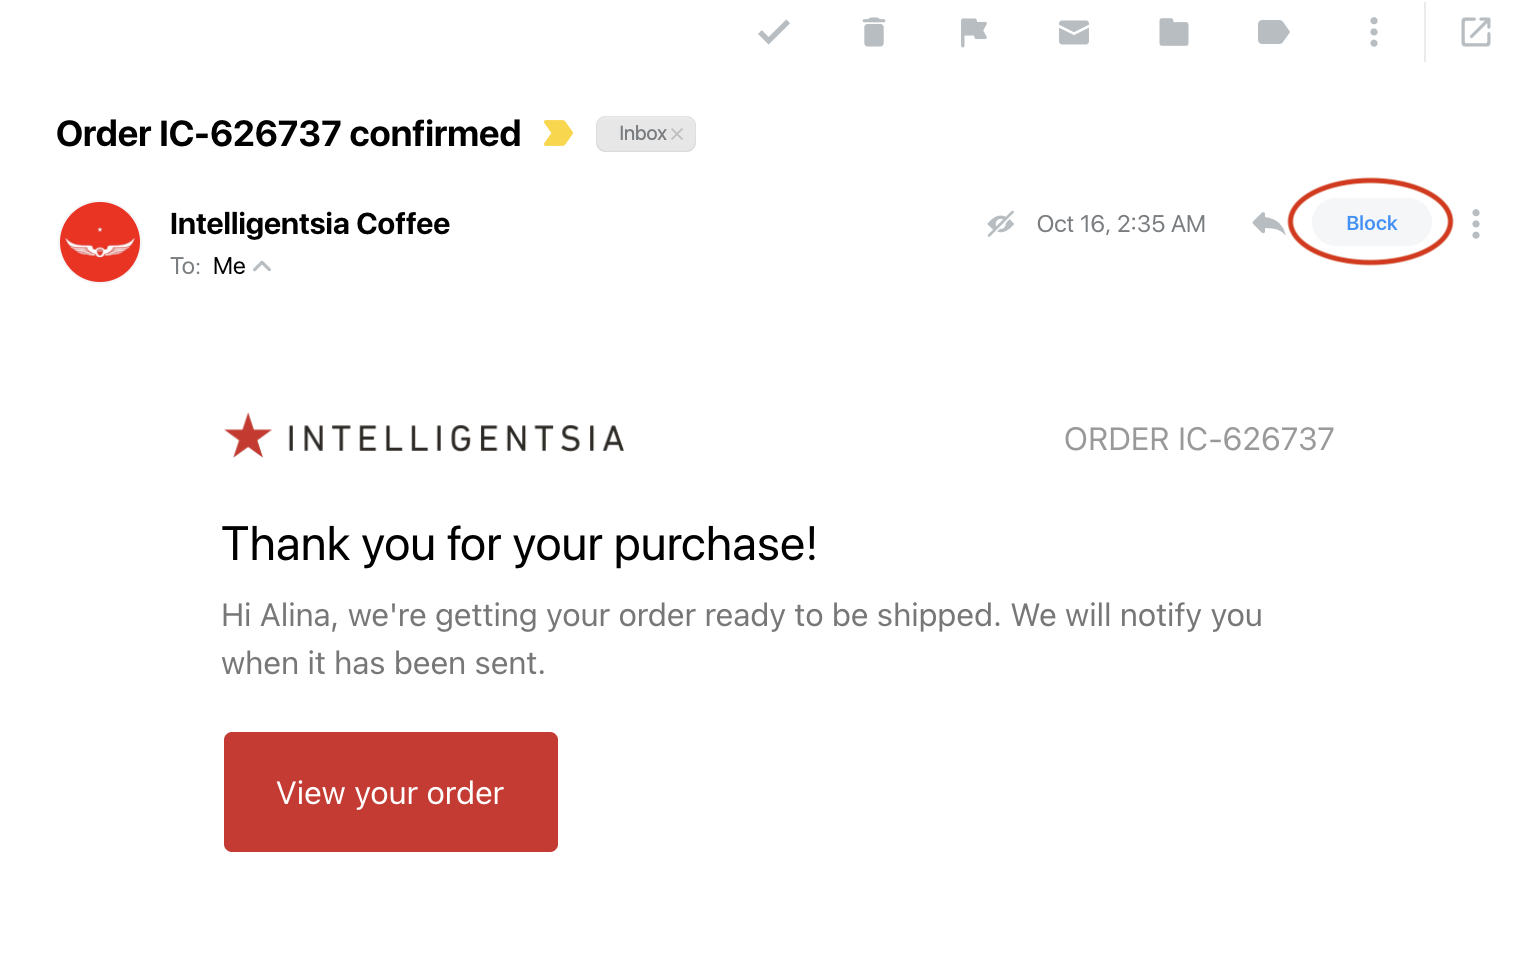Open email in new window icon
This screenshot has height=970, width=1538.
1476,33
